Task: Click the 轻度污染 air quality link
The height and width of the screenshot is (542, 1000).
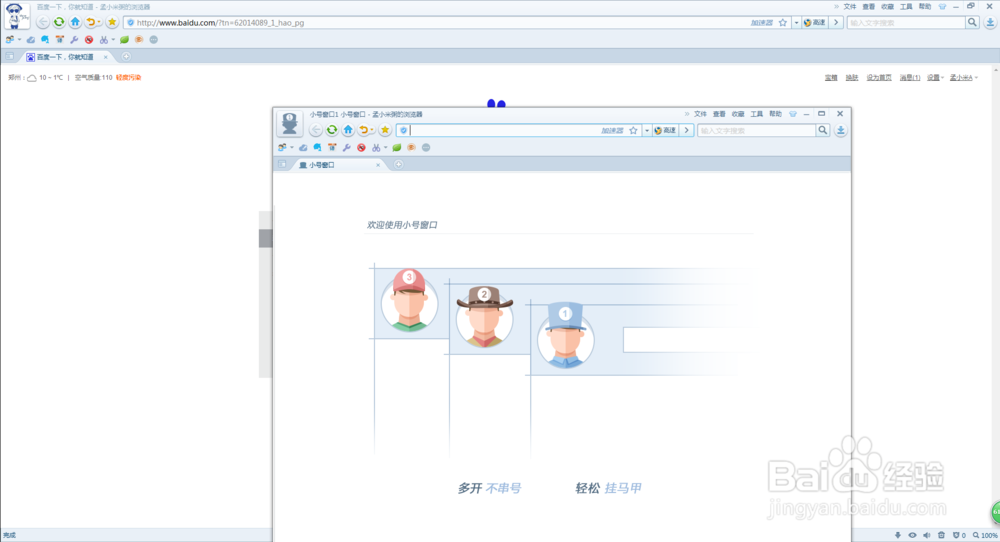Action: (x=128, y=78)
